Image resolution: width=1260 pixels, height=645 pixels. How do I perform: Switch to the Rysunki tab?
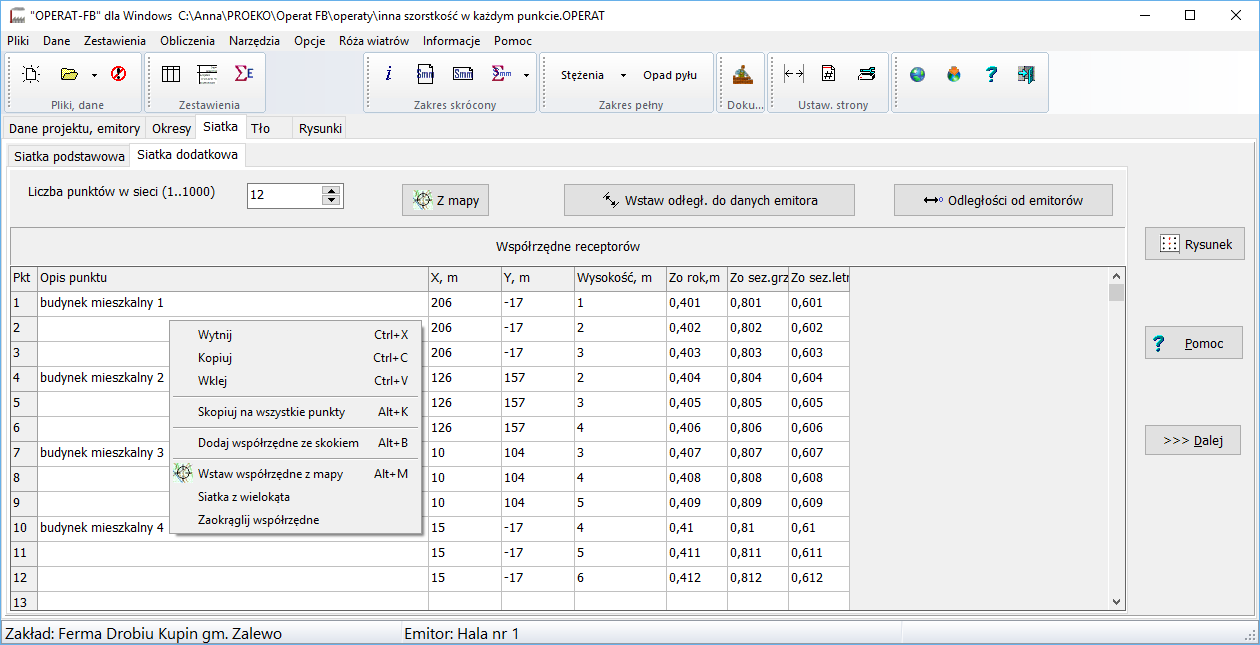(320, 128)
